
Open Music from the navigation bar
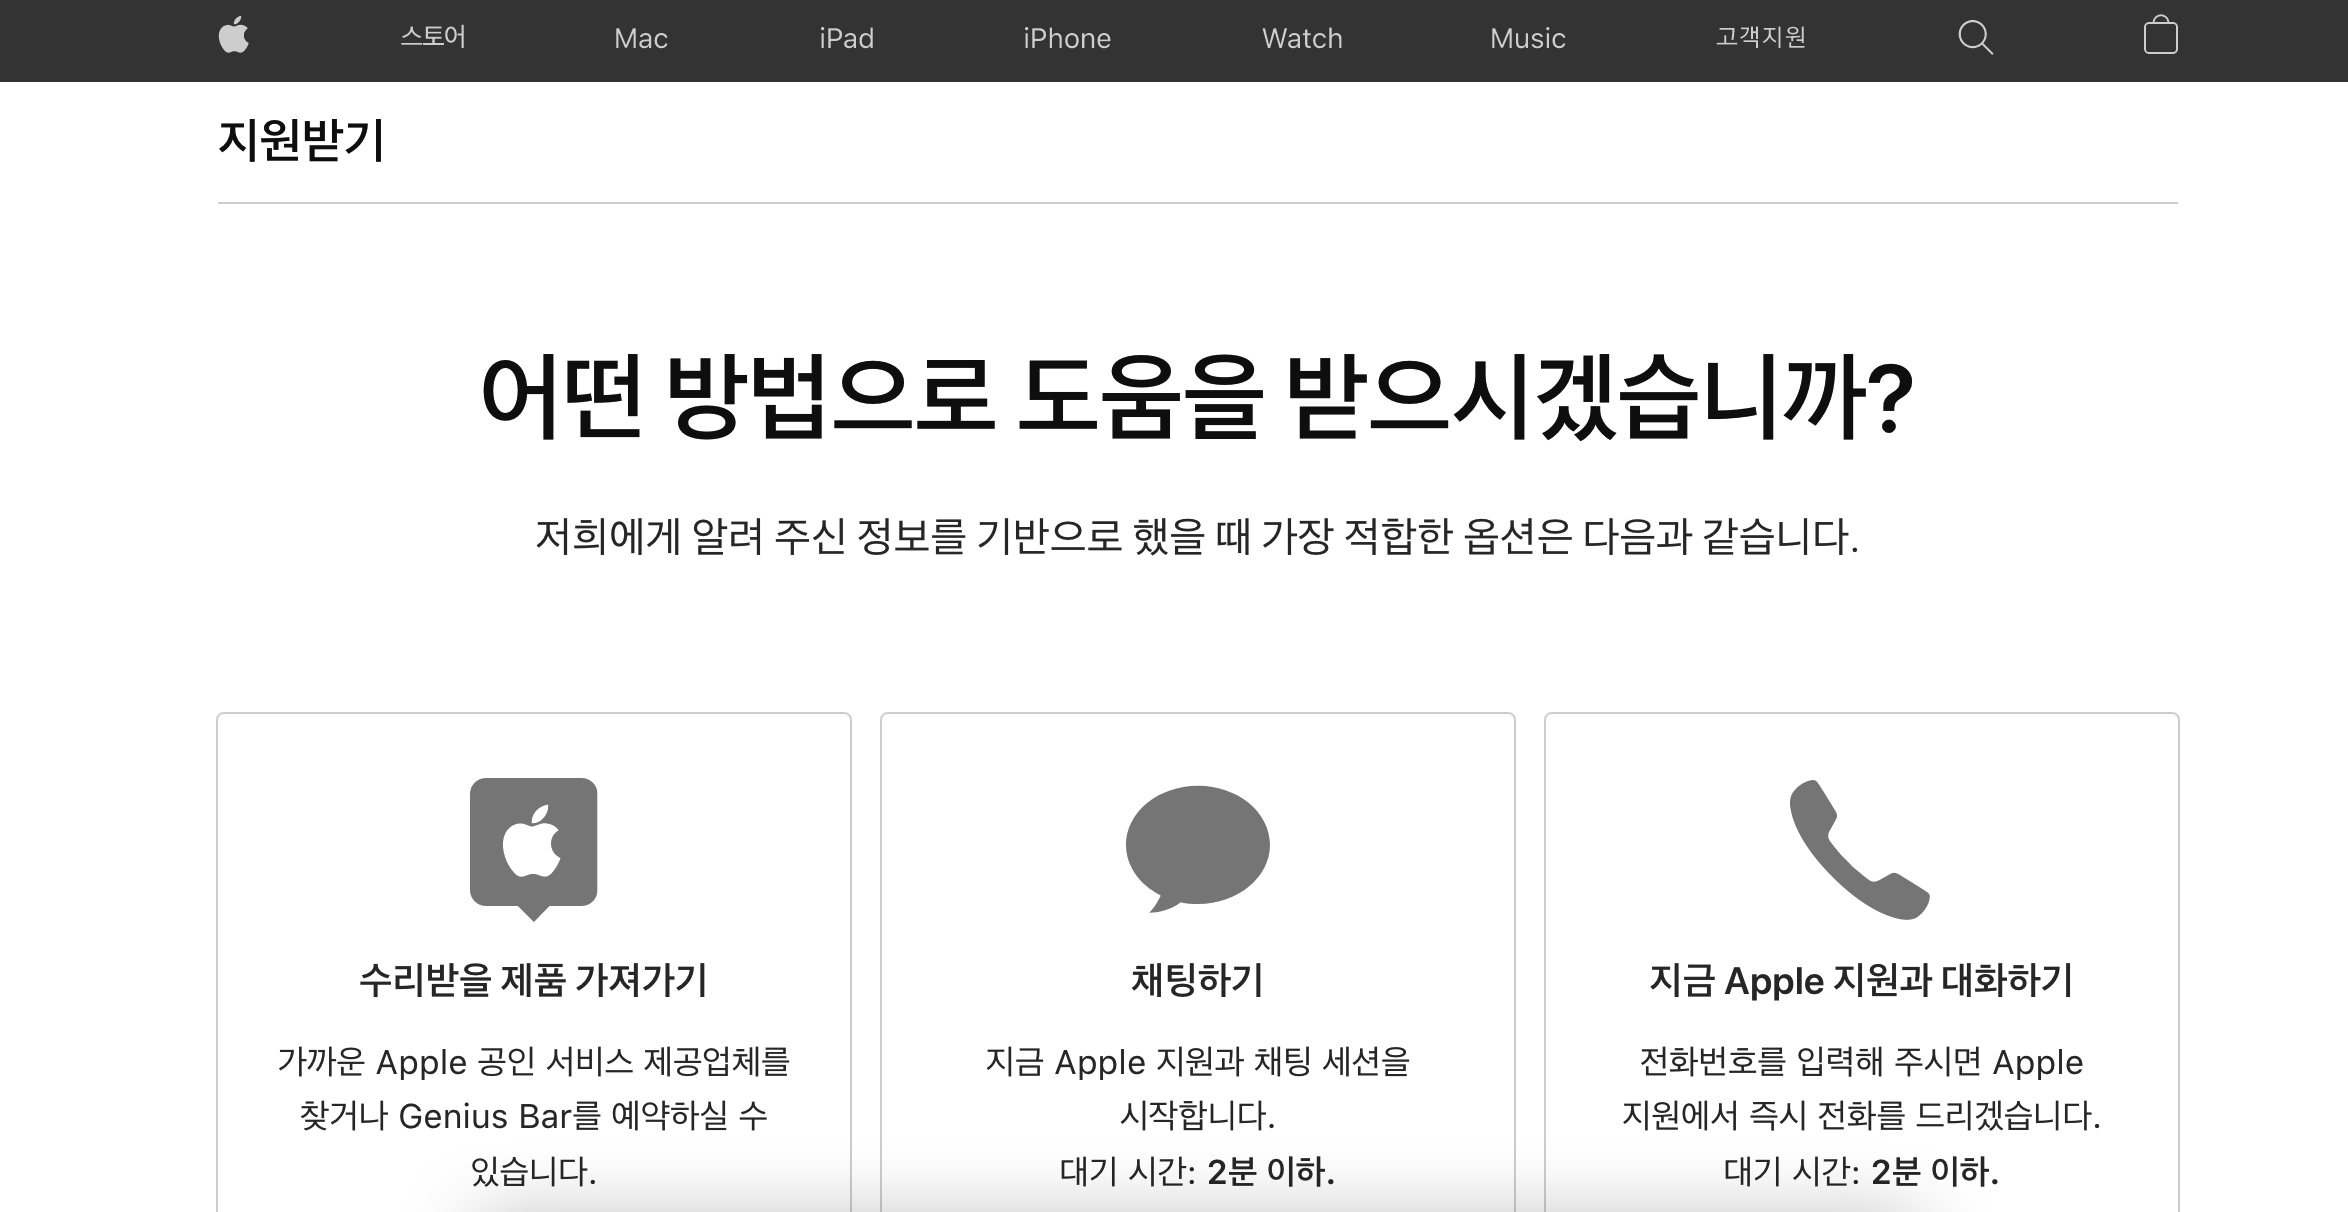pyautogui.click(x=1527, y=39)
